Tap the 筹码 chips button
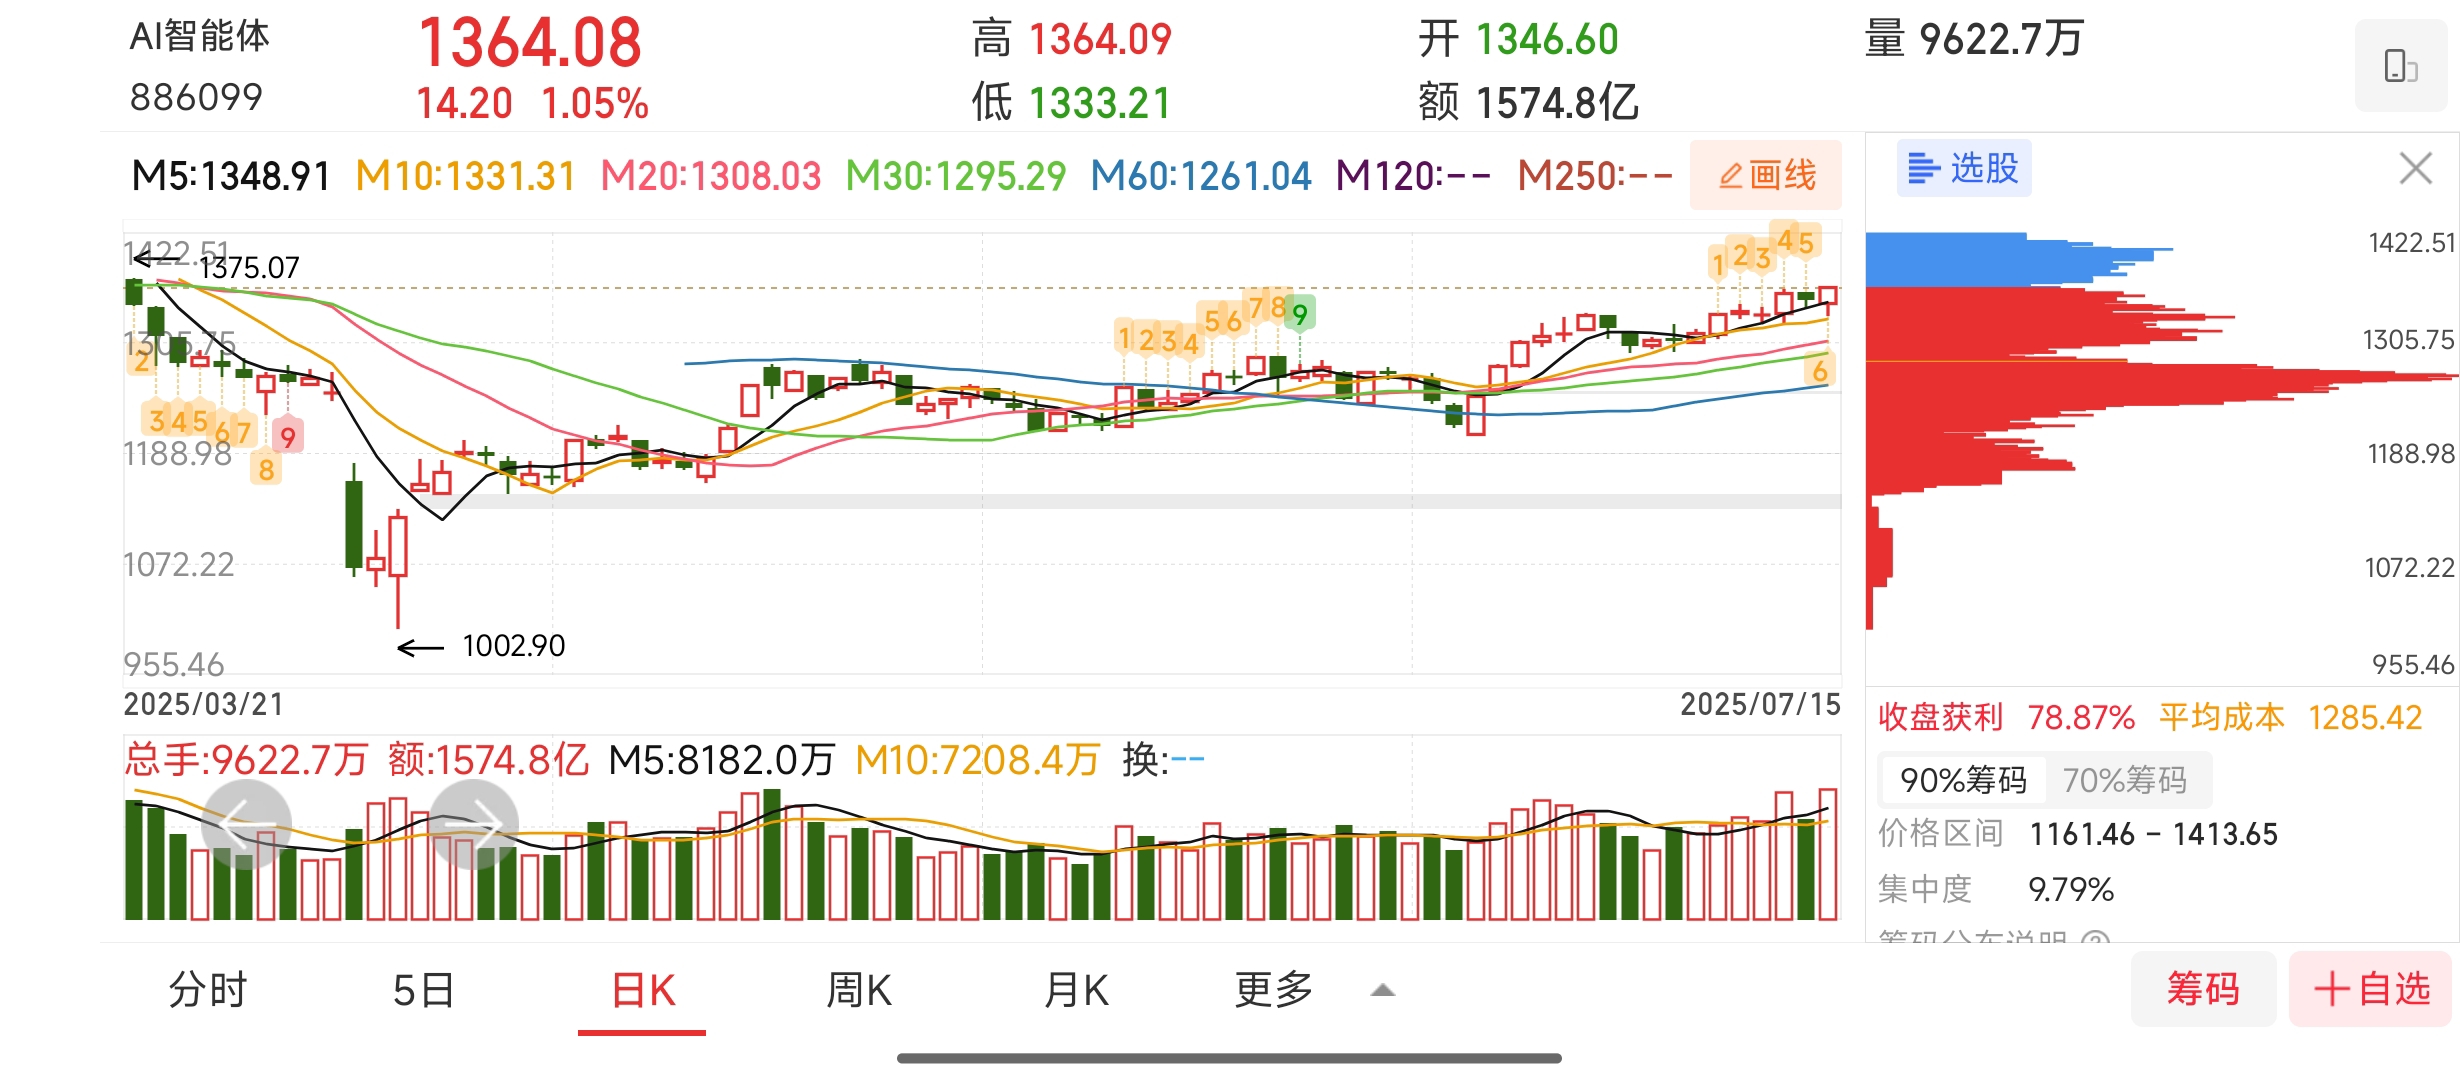 2203,989
